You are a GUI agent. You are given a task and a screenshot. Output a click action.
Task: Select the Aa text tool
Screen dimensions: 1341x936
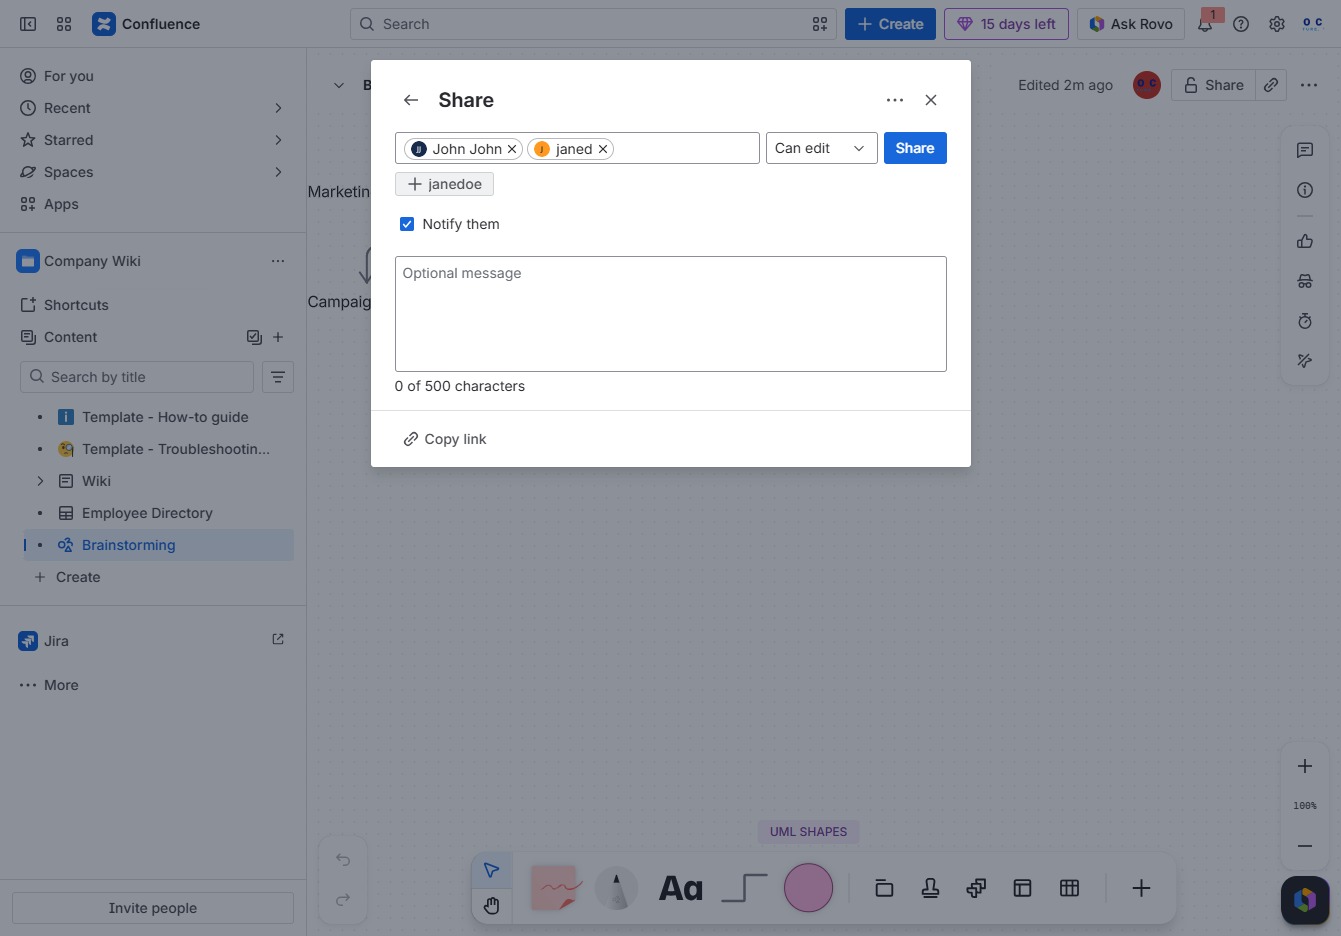[x=681, y=888]
